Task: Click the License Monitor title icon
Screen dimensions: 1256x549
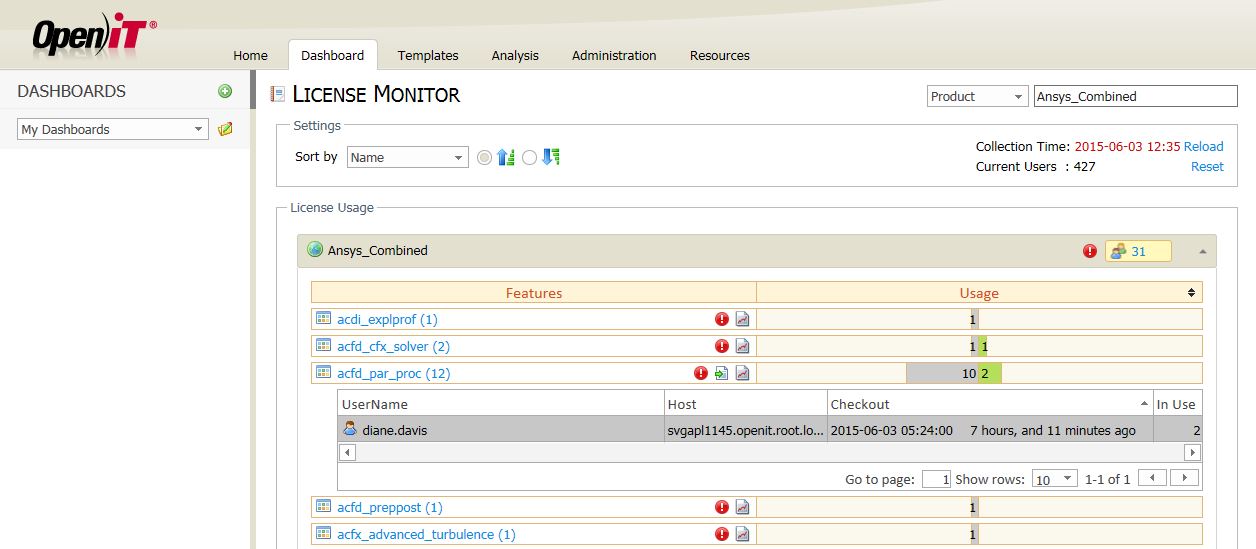Action: click(x=278, y=95)
